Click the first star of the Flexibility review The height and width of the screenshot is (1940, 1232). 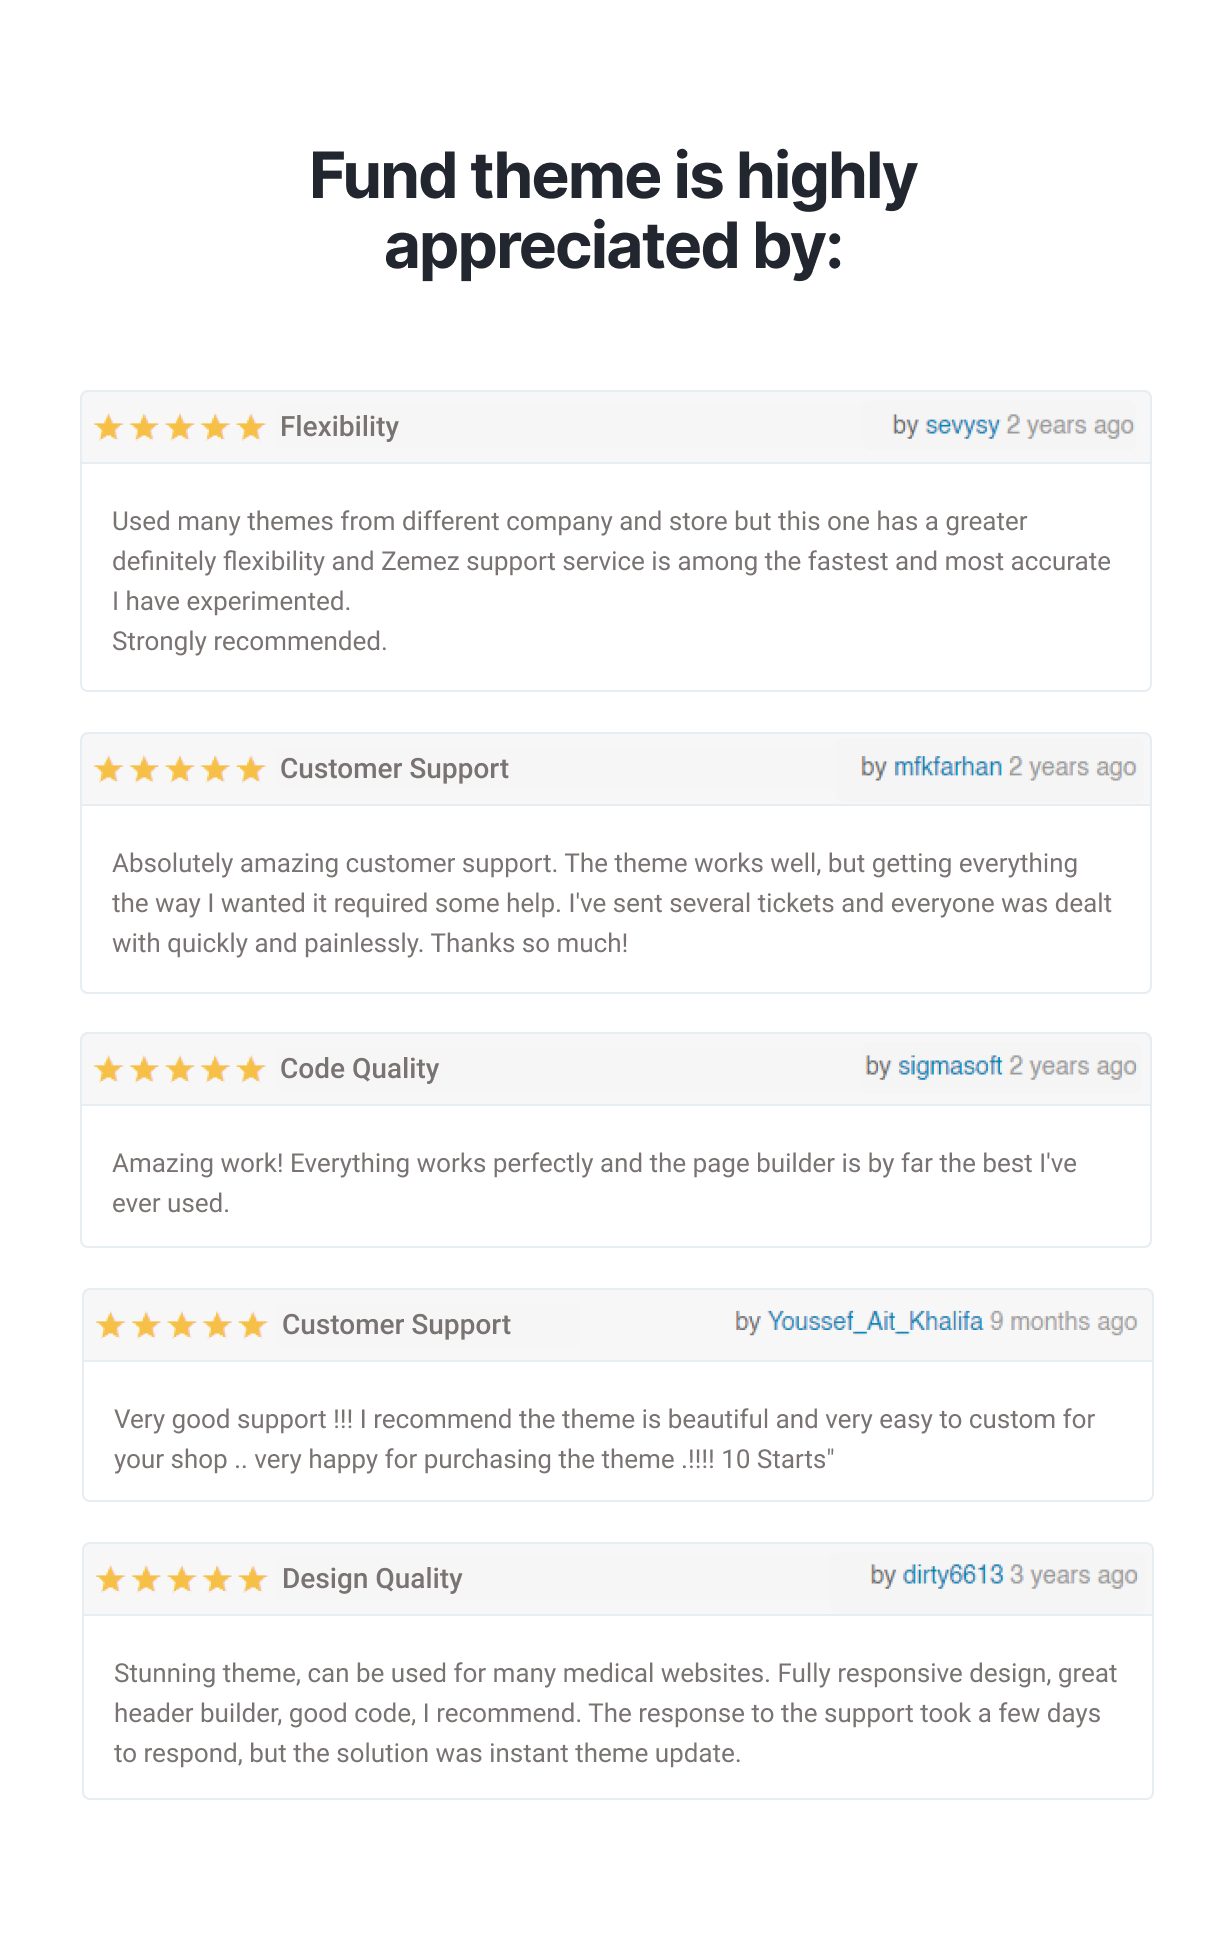tap(108, 428)
